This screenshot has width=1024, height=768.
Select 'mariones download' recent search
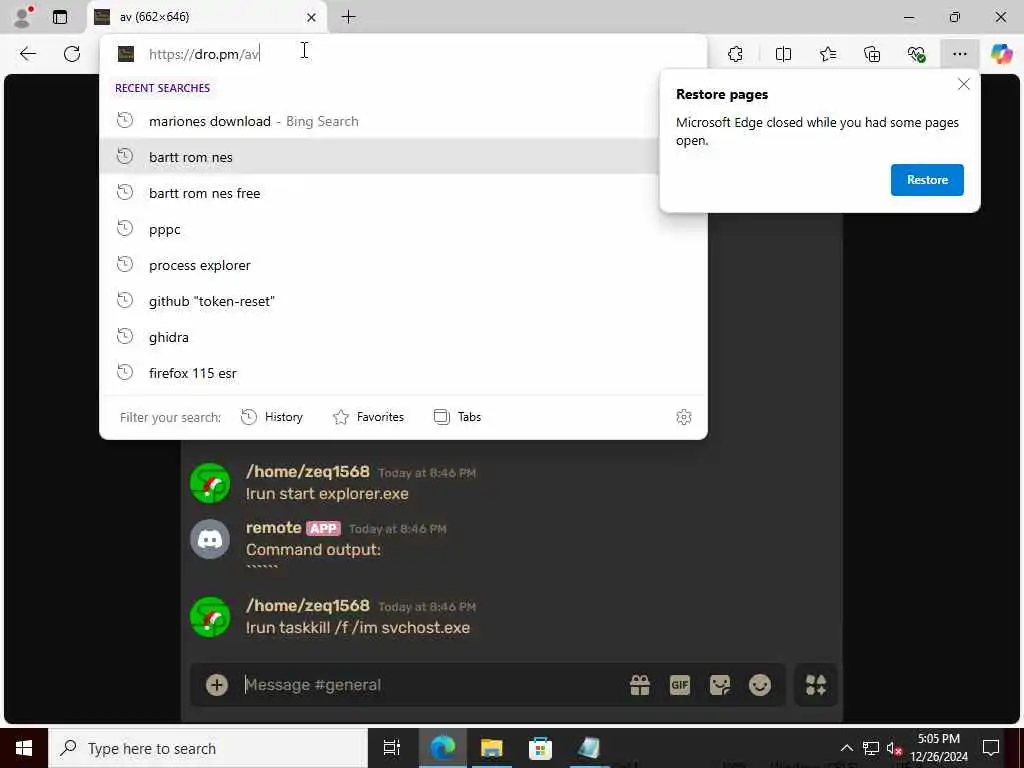pos(379,121)
